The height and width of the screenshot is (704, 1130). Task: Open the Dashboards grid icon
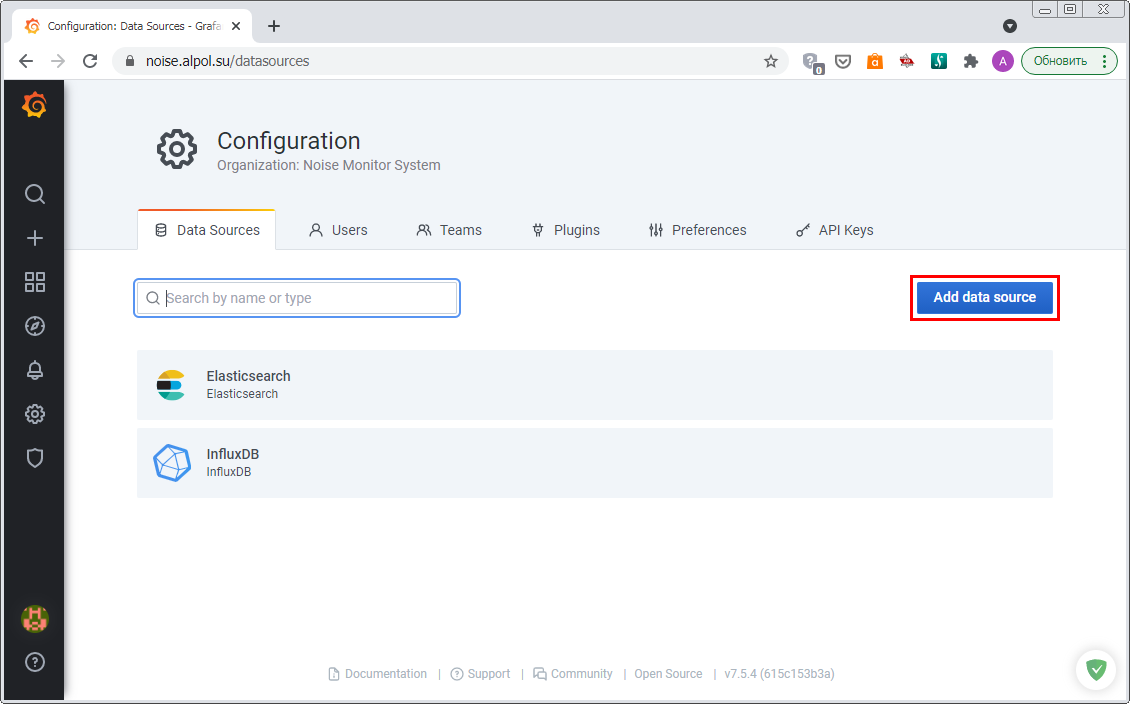click(x=35, y=282)
